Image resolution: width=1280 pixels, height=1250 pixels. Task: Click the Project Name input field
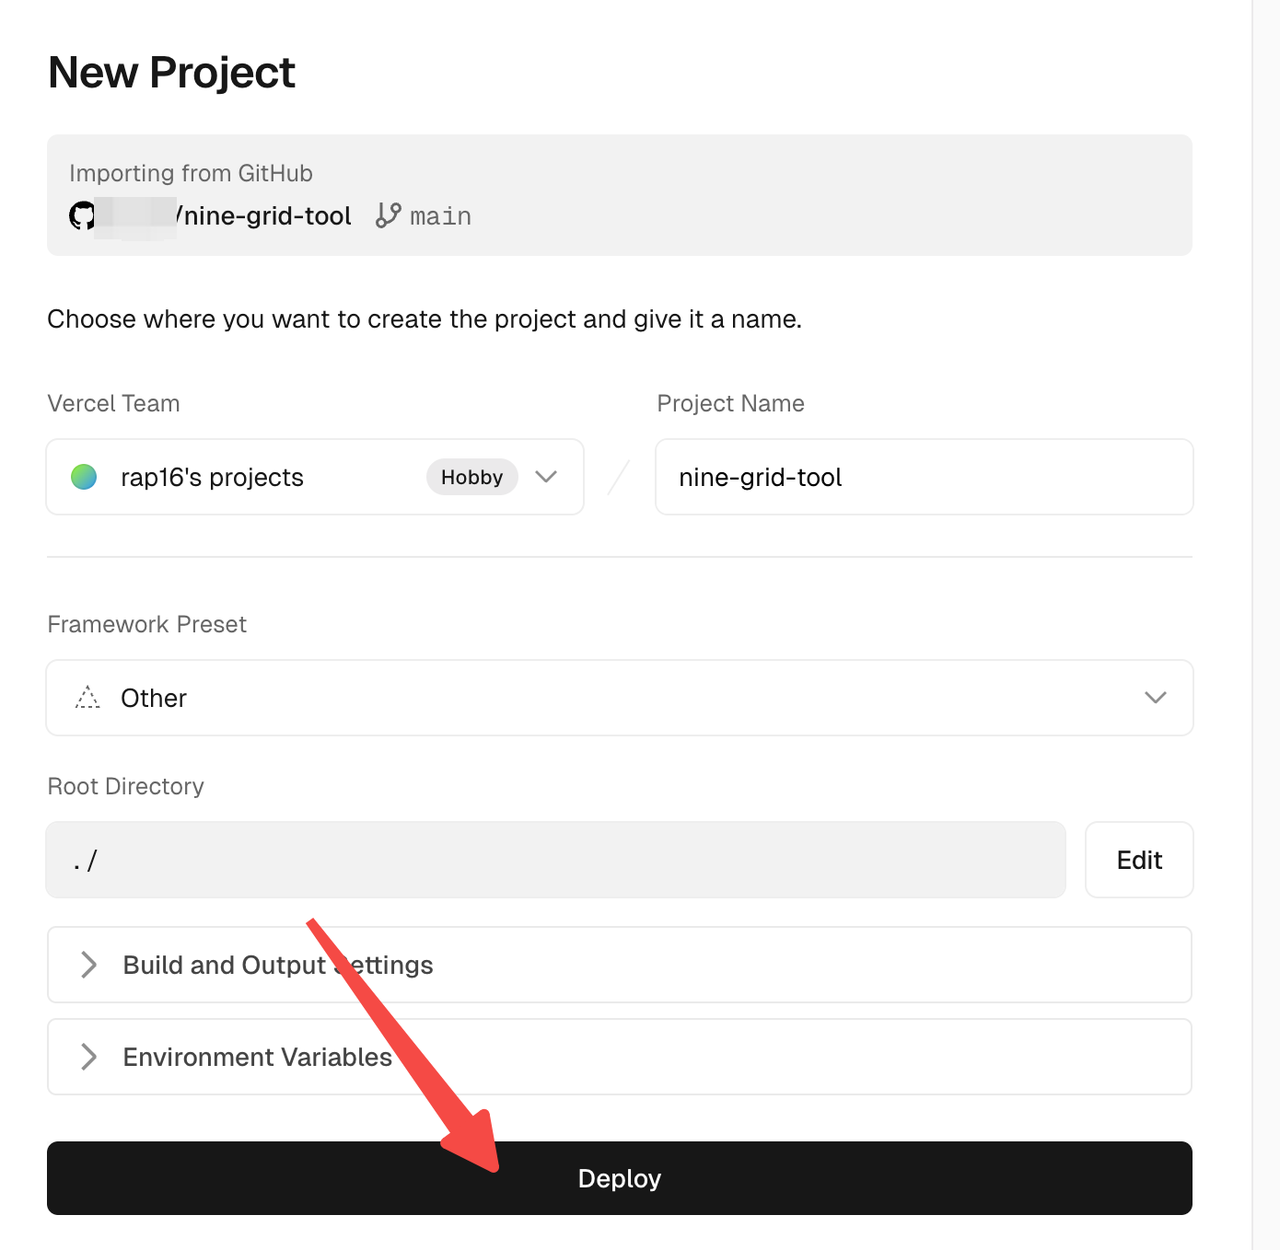[923, 477]
